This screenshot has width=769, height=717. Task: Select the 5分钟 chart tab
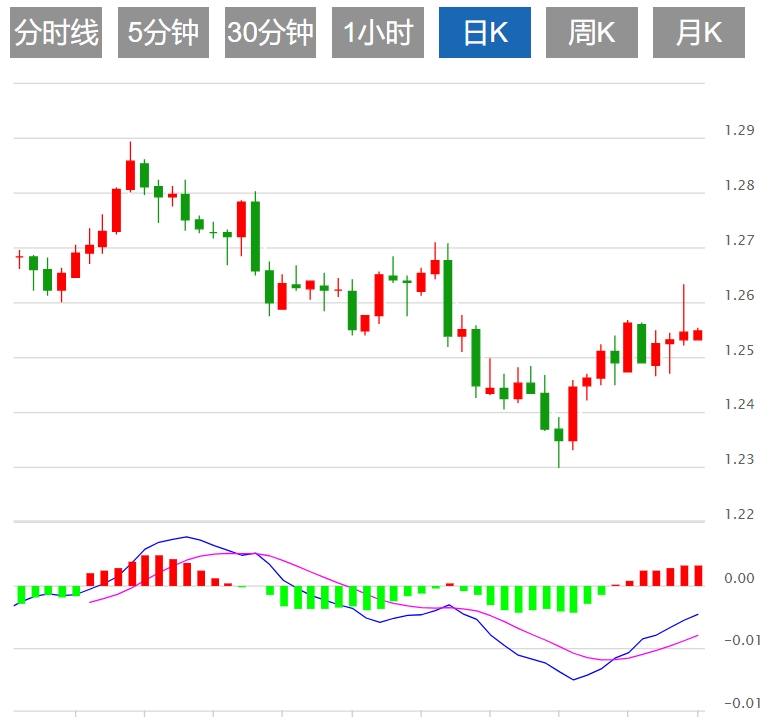tap(163, 33)
